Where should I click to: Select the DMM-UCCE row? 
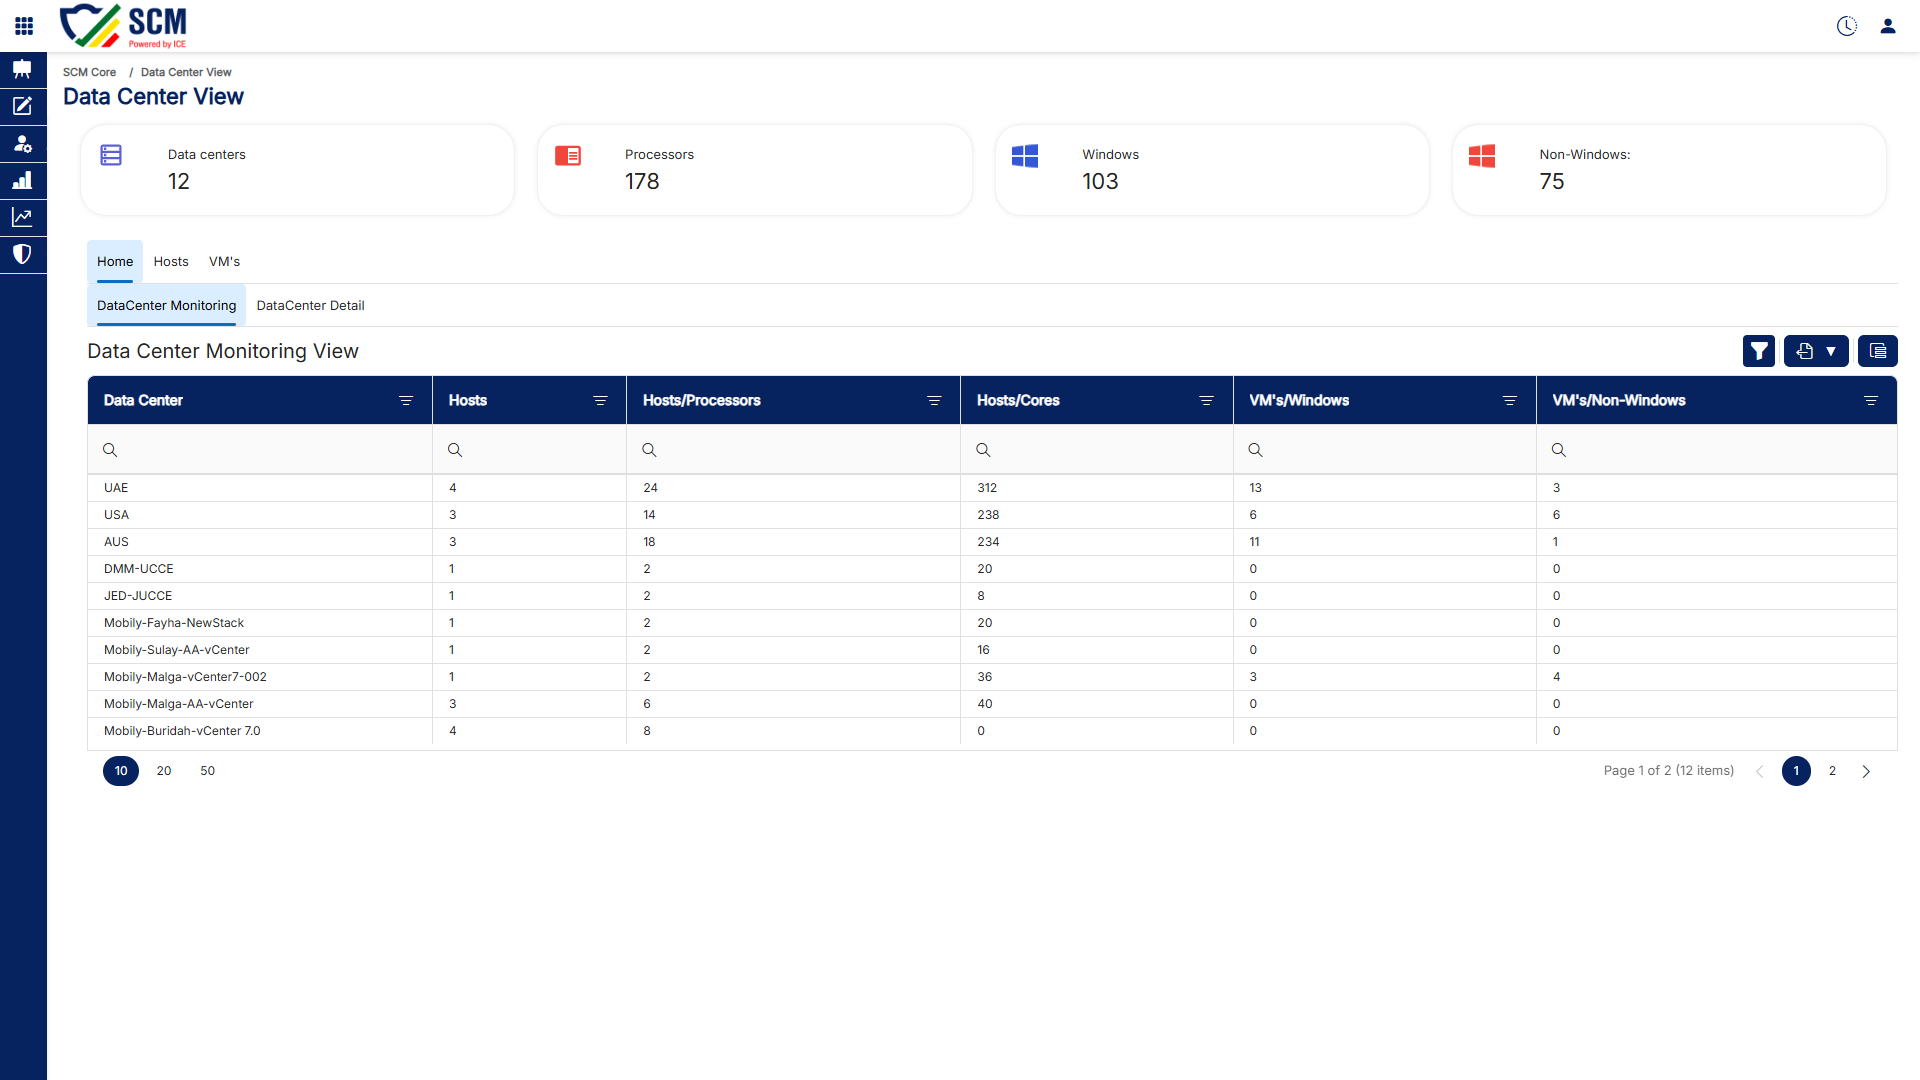click(x=992, y=569)
